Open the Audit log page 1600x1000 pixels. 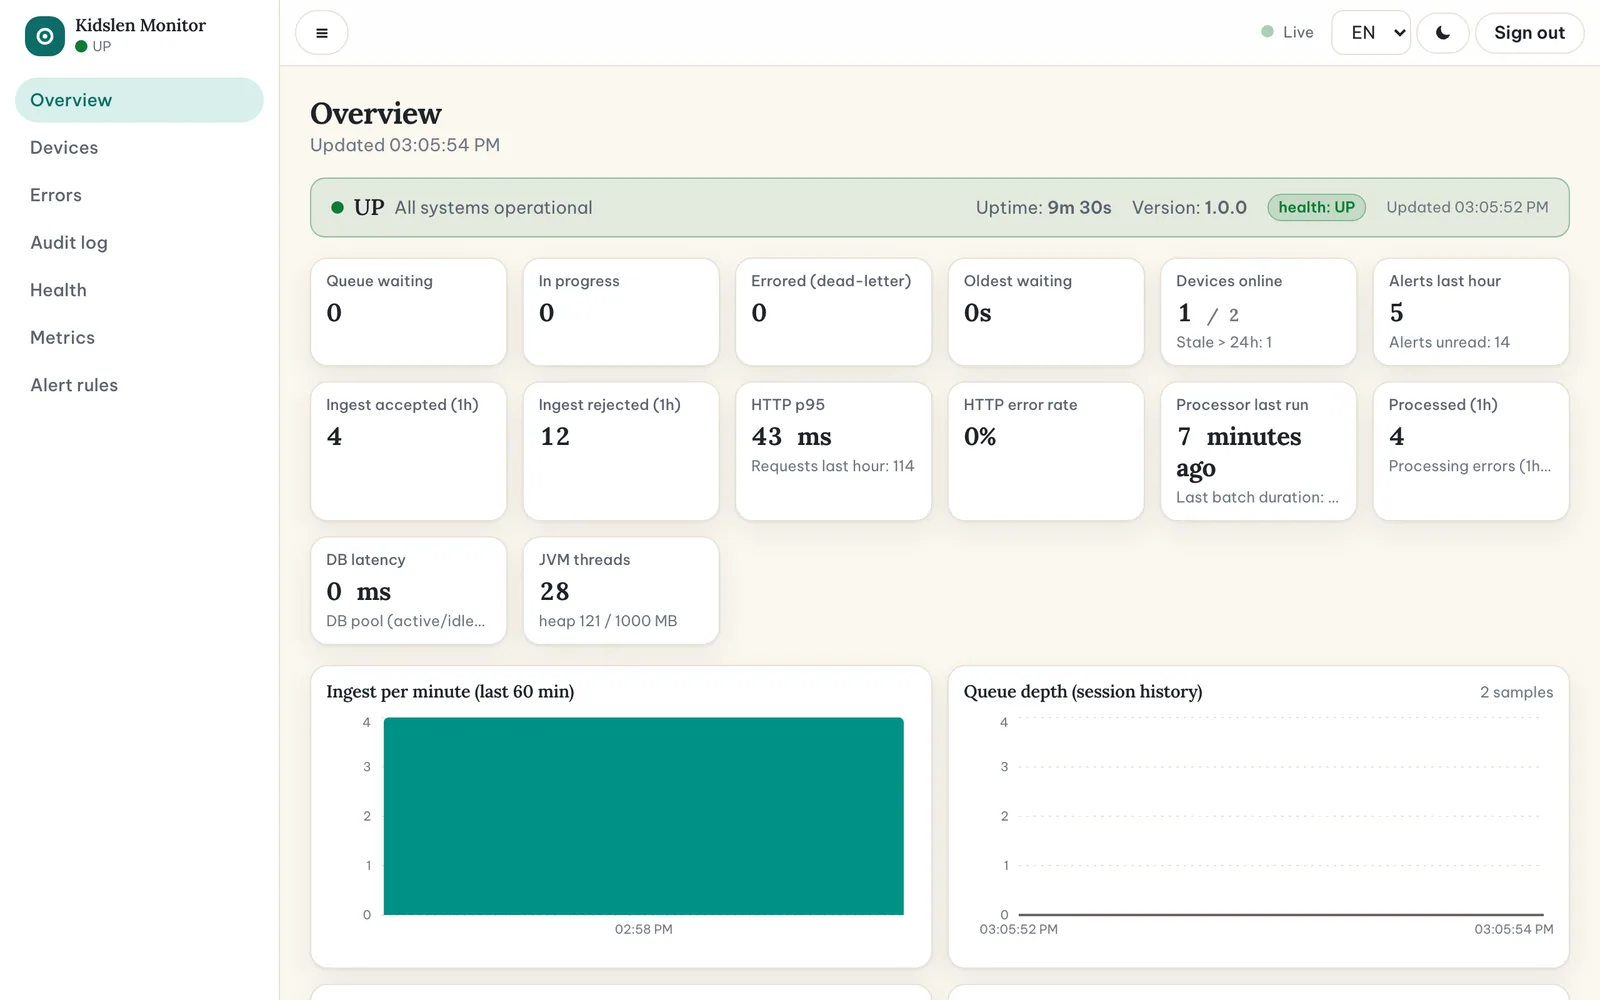(139, 243)
